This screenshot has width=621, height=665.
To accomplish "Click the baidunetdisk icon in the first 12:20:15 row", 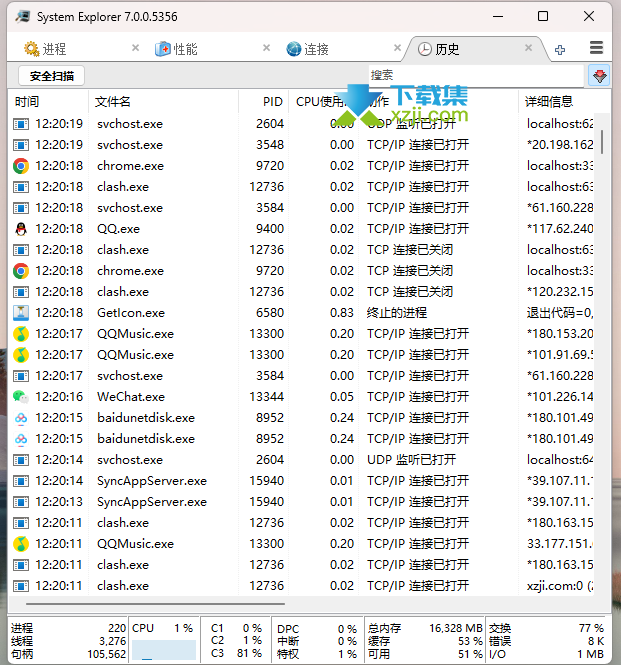I will (21, 418).
